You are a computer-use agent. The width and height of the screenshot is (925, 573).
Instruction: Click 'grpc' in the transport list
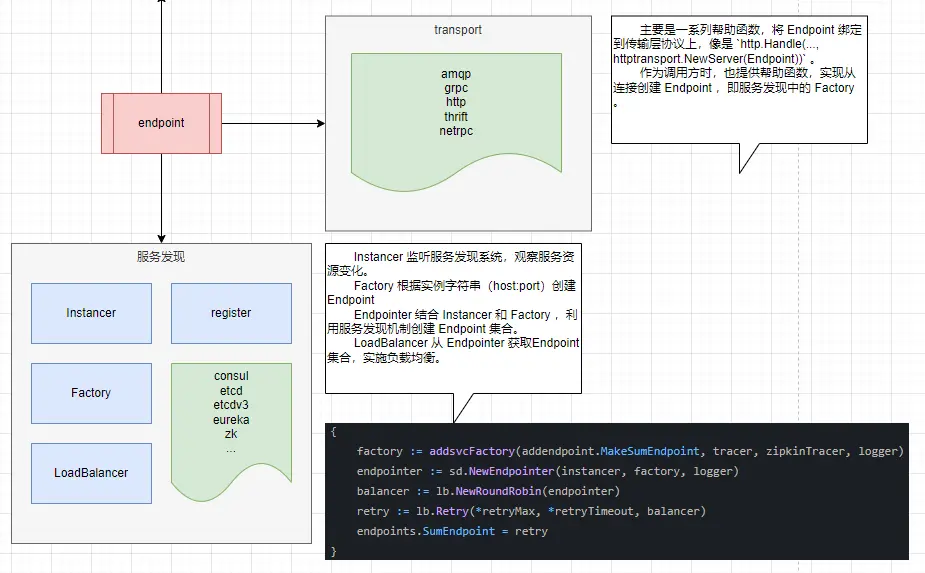(456, 88)
